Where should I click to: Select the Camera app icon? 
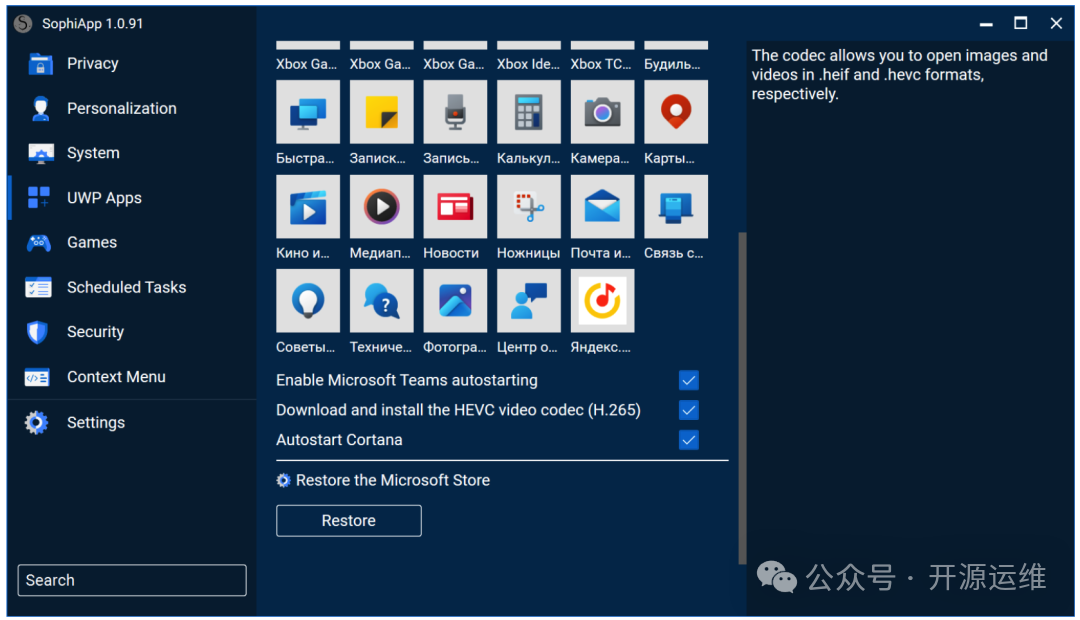pyautogui.click(x=602, y=112)
